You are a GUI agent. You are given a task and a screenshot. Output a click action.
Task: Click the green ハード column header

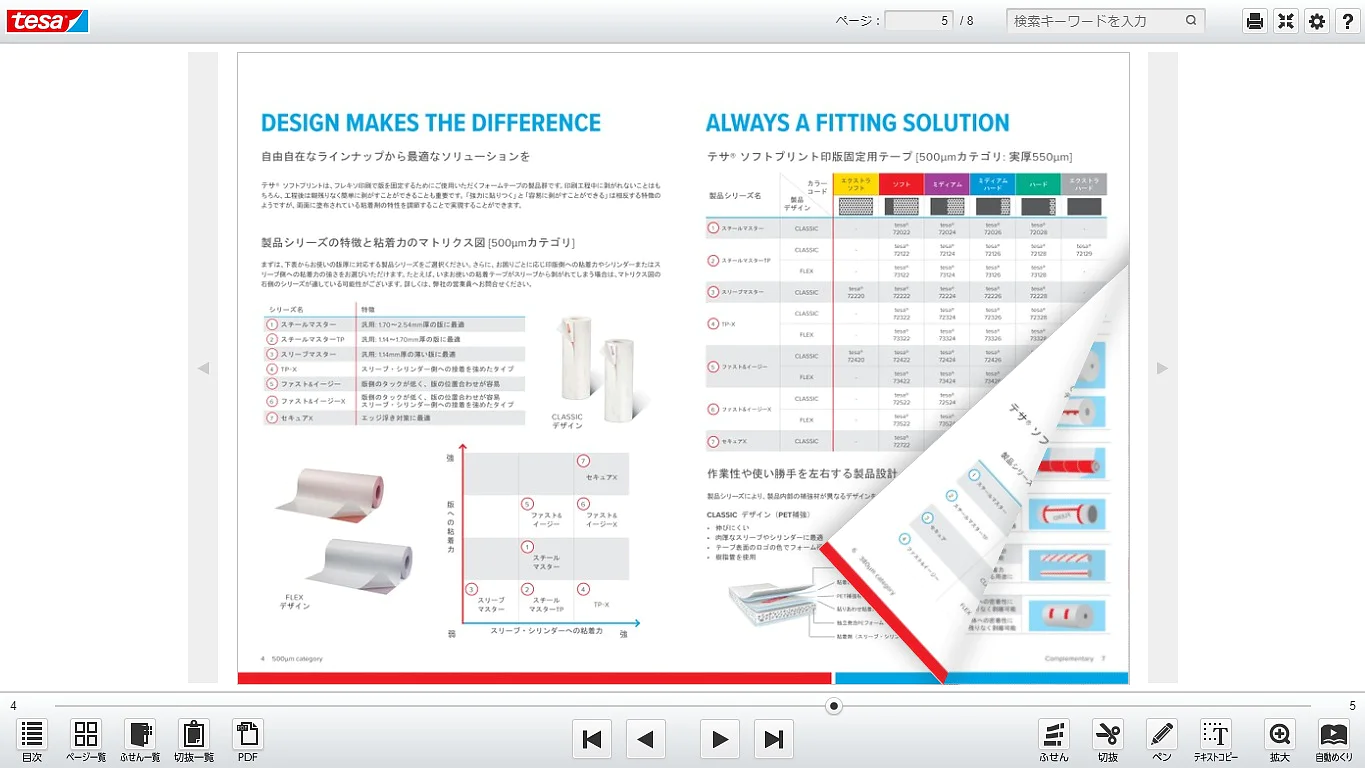click(x=1039, y=184)
